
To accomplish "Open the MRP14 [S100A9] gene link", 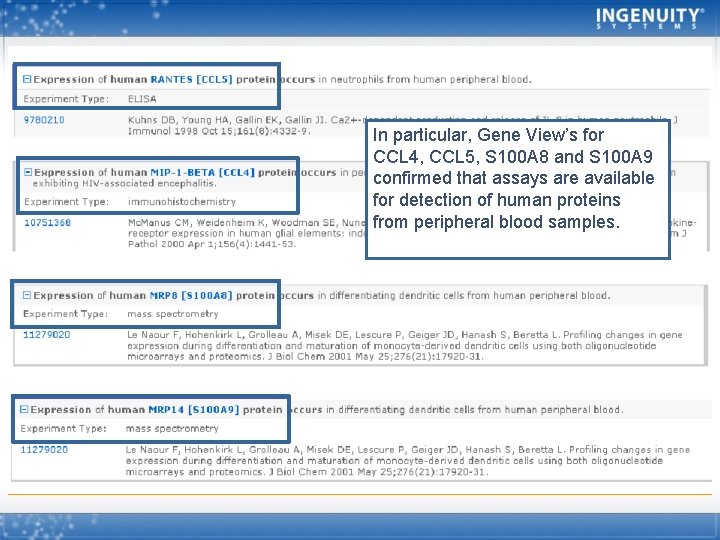I will pyautogui.click(x=194, y=410).
